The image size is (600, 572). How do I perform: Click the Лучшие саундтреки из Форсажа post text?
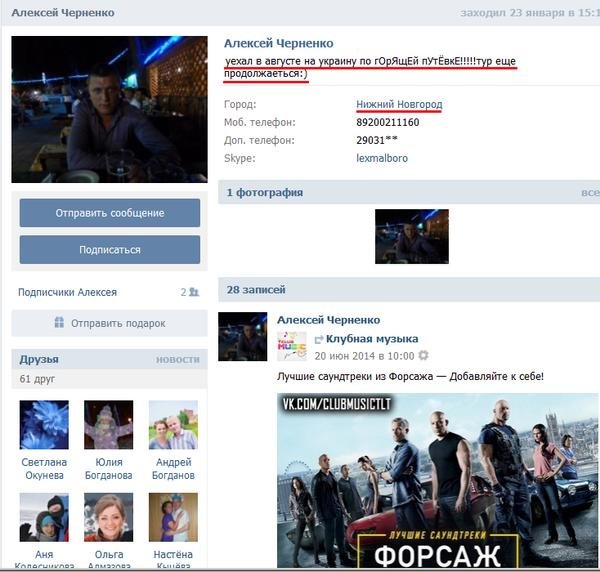[x=410, y=376]
